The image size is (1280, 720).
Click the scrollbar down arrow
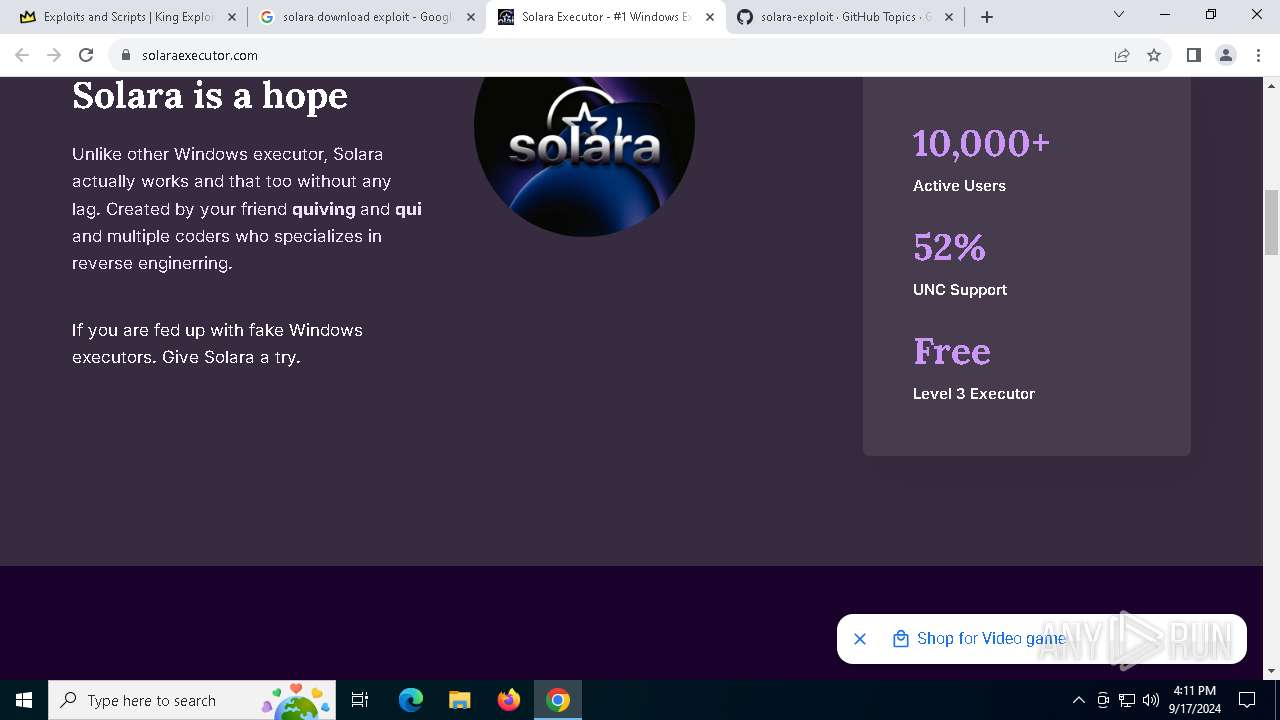[1271, 671]
